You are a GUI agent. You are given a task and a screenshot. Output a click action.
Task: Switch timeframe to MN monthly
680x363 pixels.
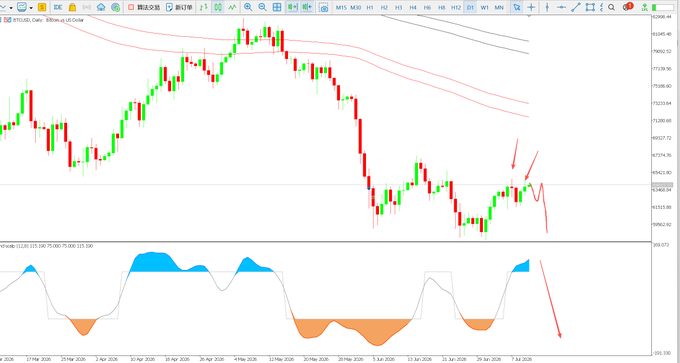pyautogui.click(x=499, y=7)
